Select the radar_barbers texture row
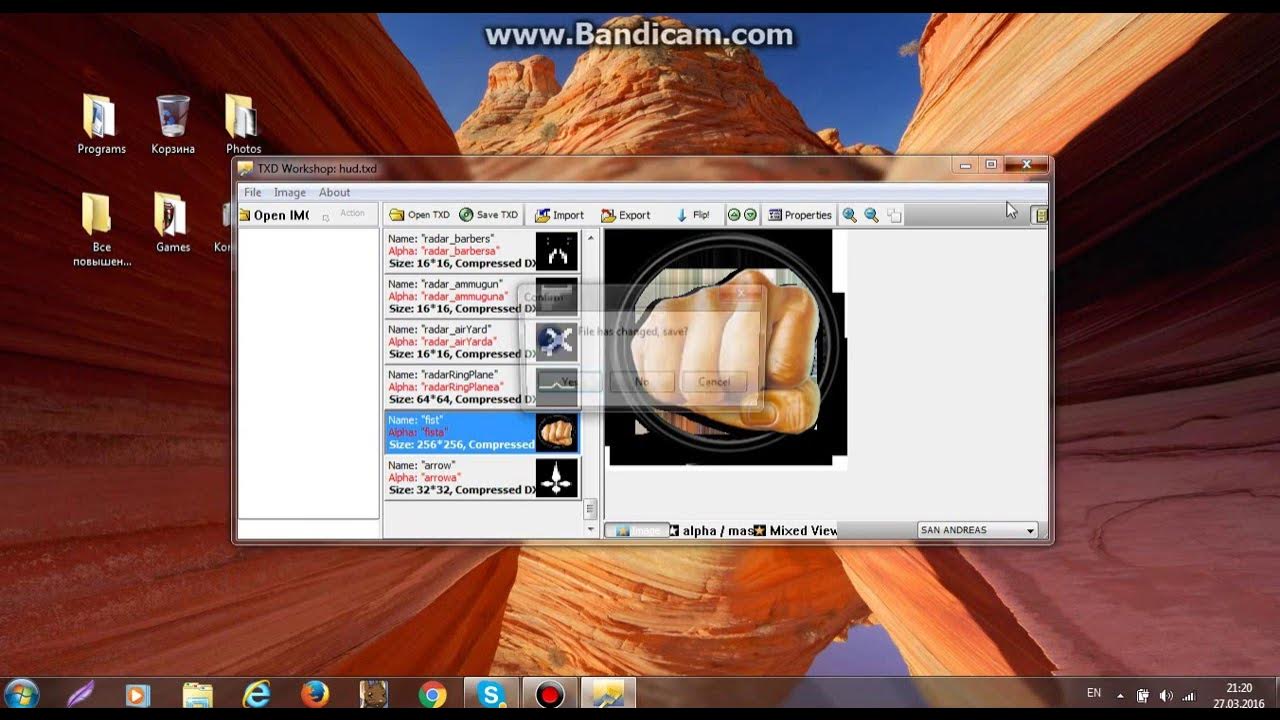The image size is (1280, 720). pyautogui.click(x=482, y=251)
